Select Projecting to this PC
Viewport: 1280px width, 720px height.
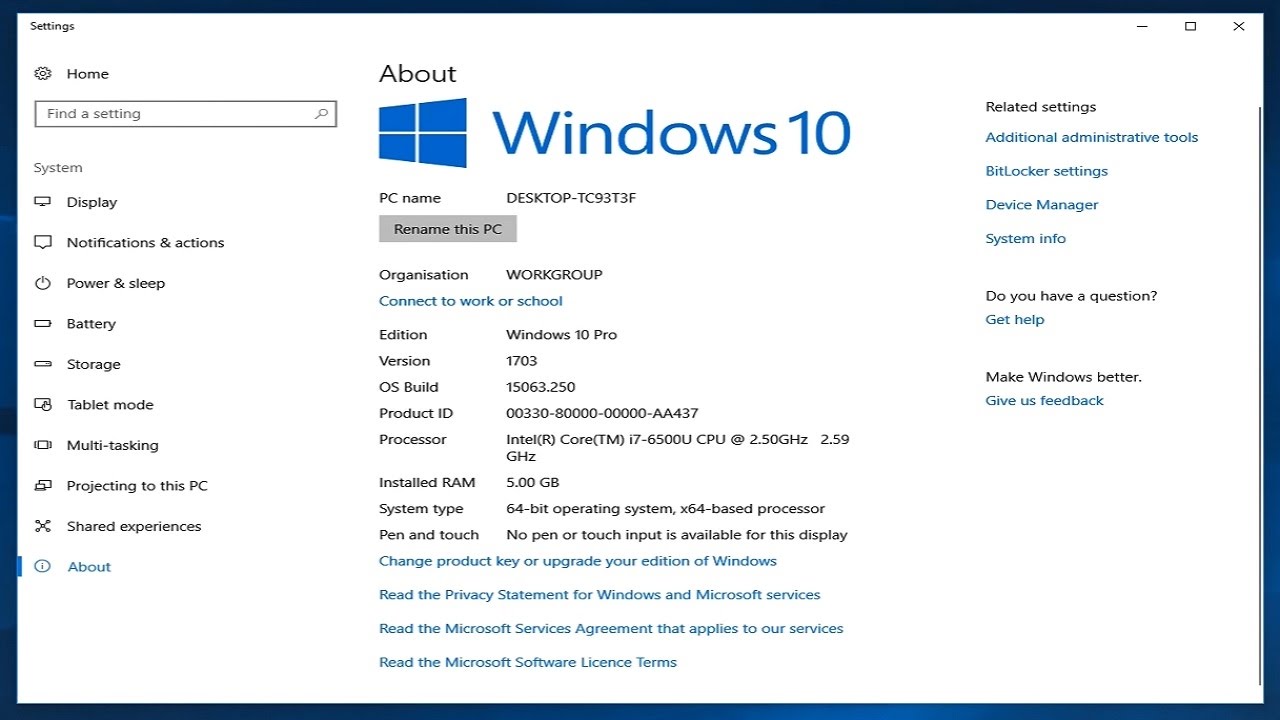137,486
